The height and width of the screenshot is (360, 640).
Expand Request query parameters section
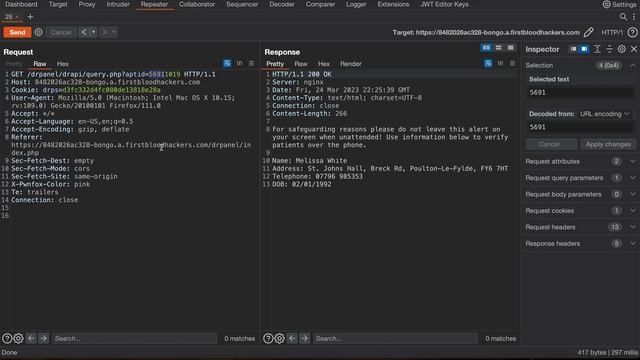(x=580, y=178)
